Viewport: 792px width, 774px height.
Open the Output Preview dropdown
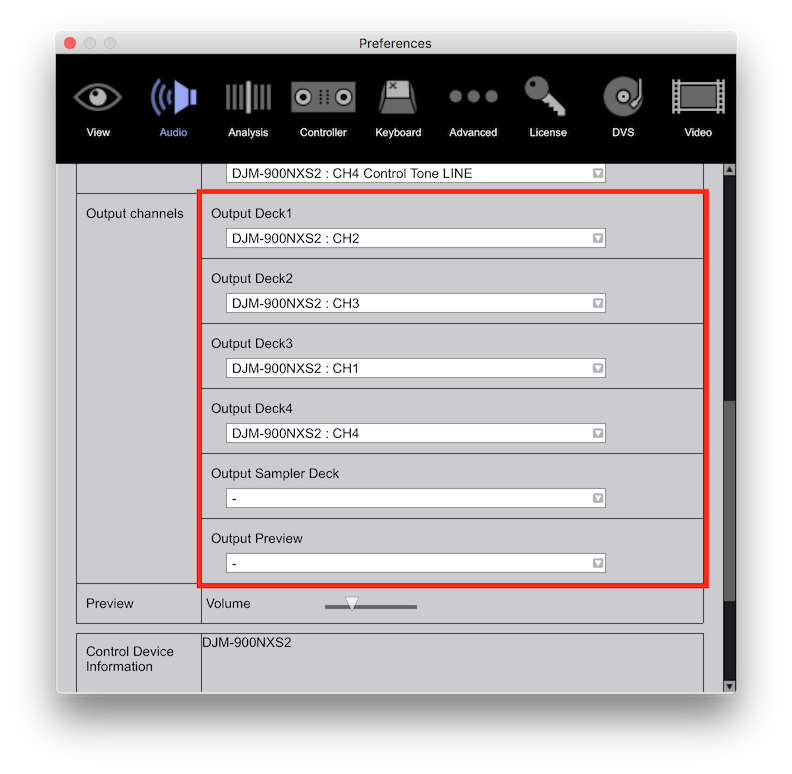416,563
